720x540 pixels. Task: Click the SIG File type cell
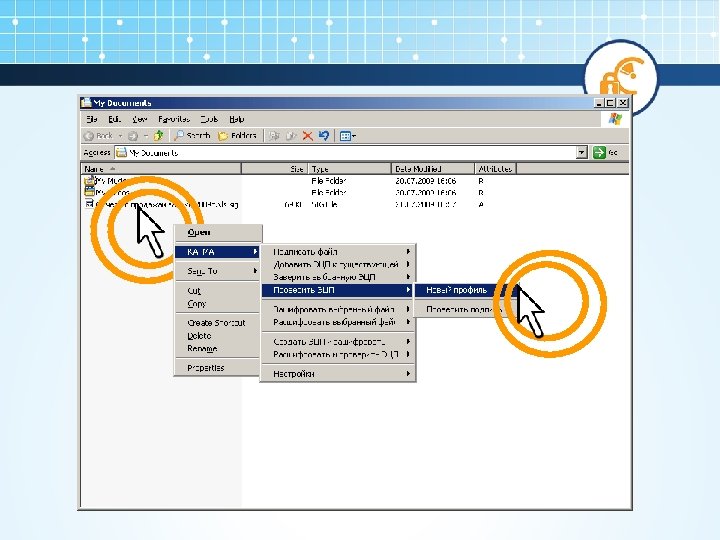pyautogui.click(x=325, y=204)
